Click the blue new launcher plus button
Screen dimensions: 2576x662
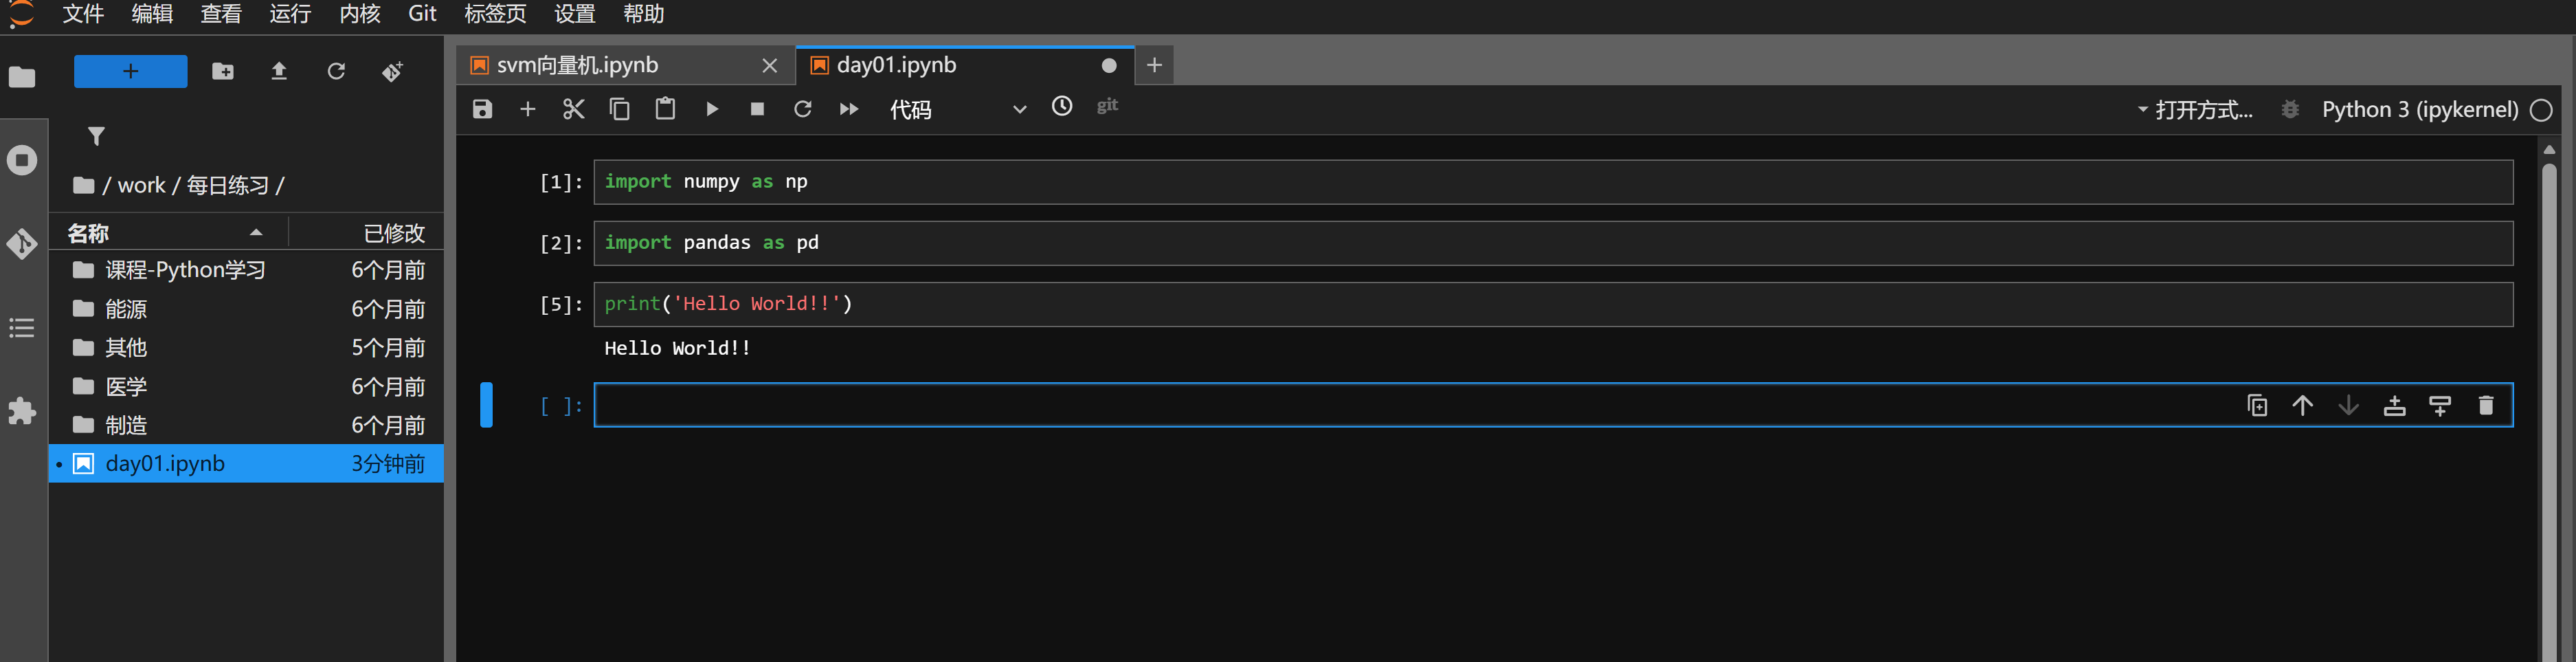pos(131,71)
